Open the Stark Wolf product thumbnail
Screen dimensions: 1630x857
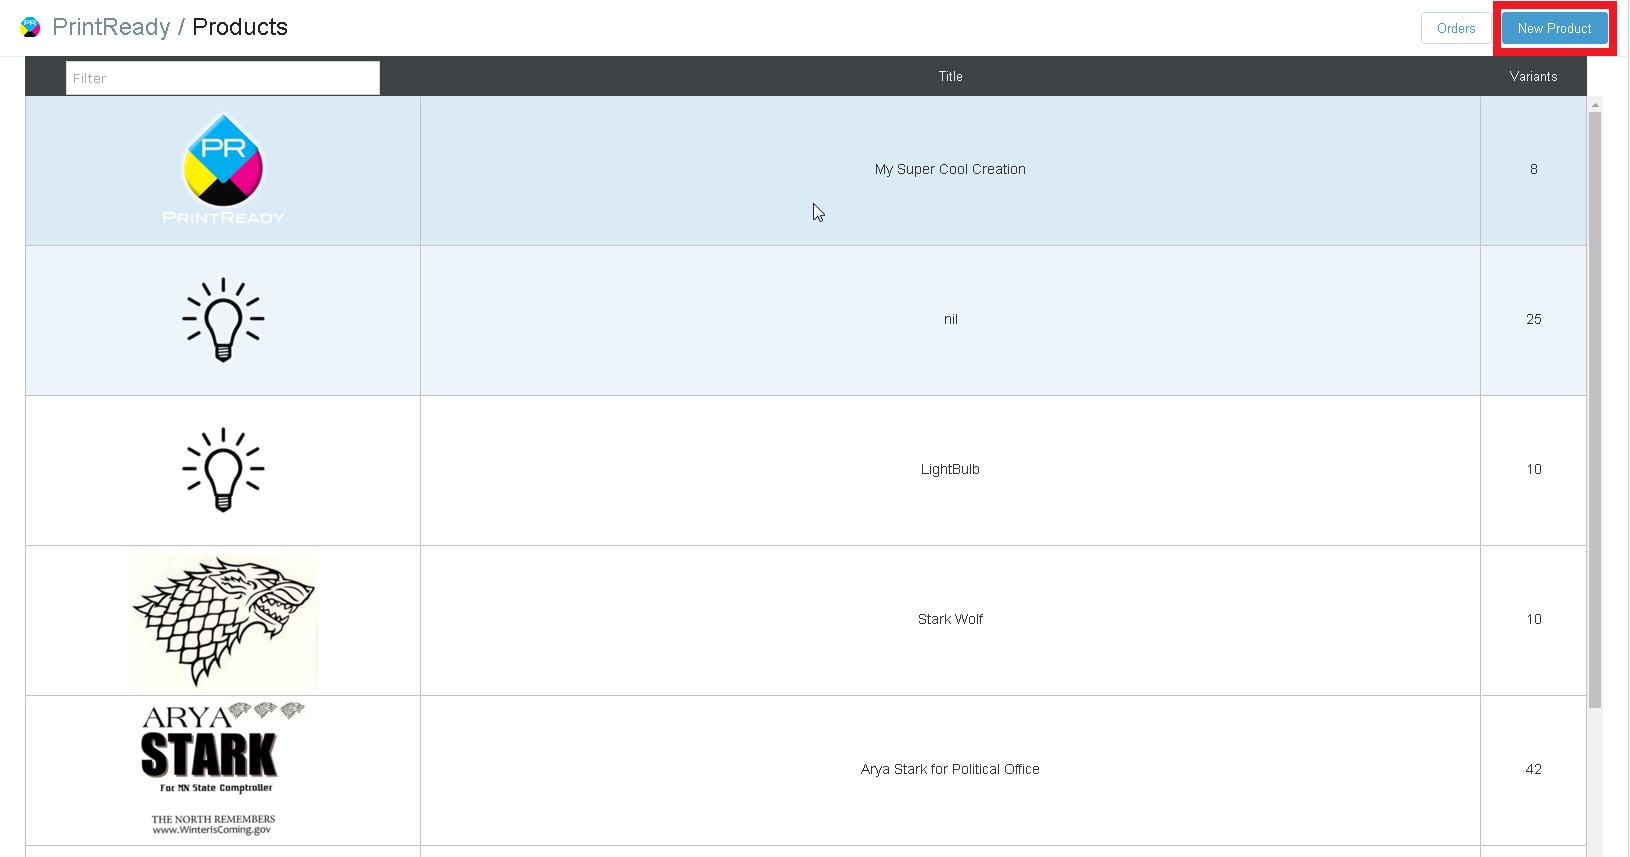[224, 621]
